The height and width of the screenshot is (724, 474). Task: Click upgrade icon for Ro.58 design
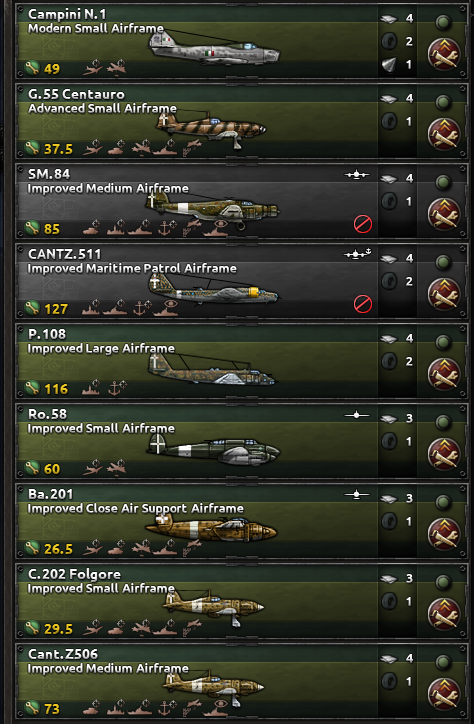pos(444,454)
